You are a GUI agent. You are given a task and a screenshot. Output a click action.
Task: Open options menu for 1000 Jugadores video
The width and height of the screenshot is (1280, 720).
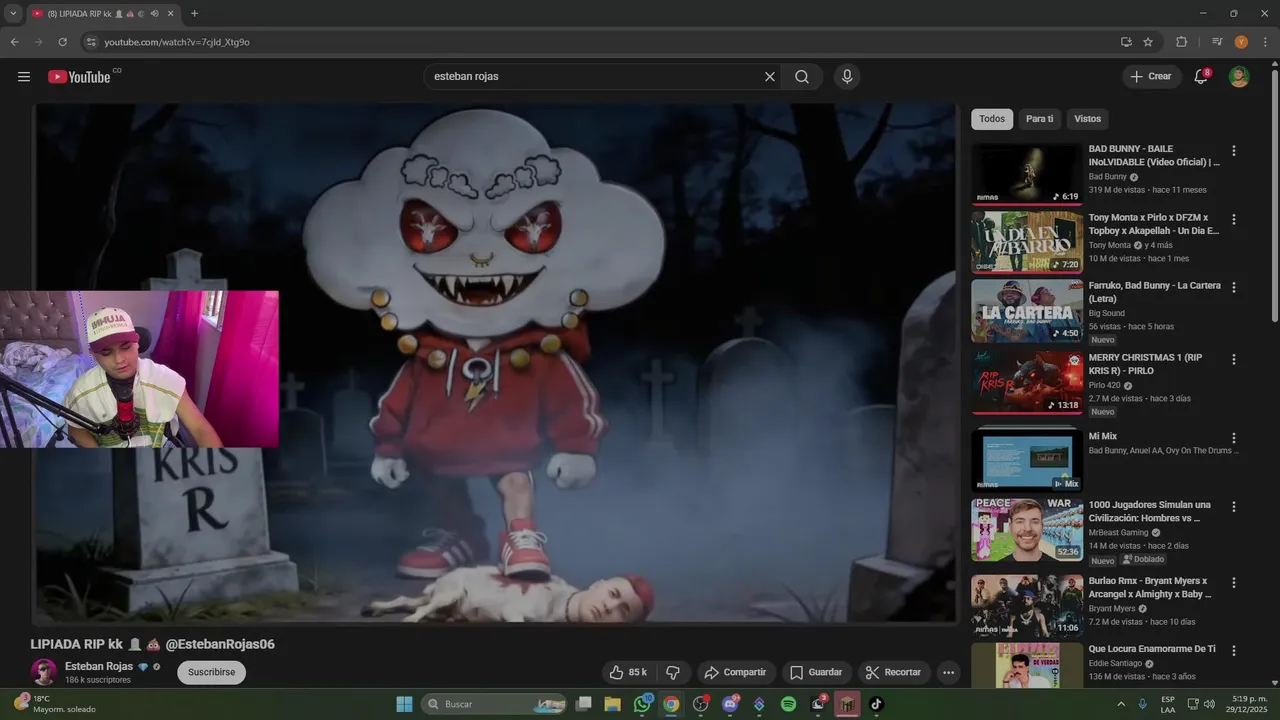[x=1233, y=506]
